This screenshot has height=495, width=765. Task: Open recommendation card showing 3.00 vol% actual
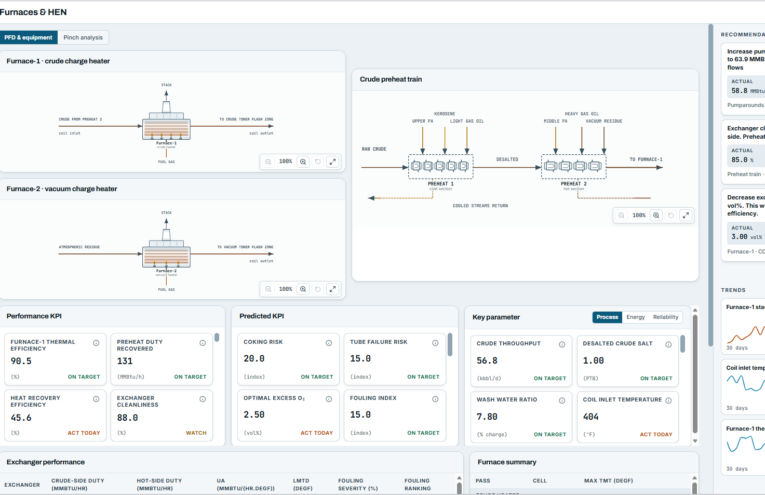(743, 225)
